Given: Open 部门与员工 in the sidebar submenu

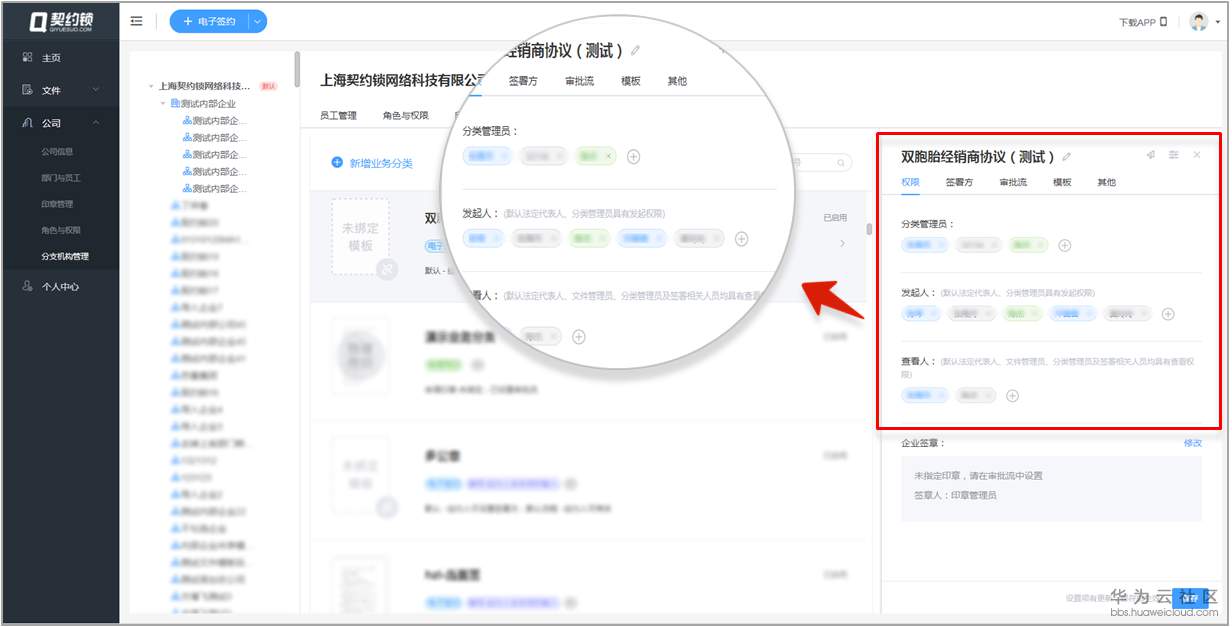Looking at the screenshot, I should [61, 178].
